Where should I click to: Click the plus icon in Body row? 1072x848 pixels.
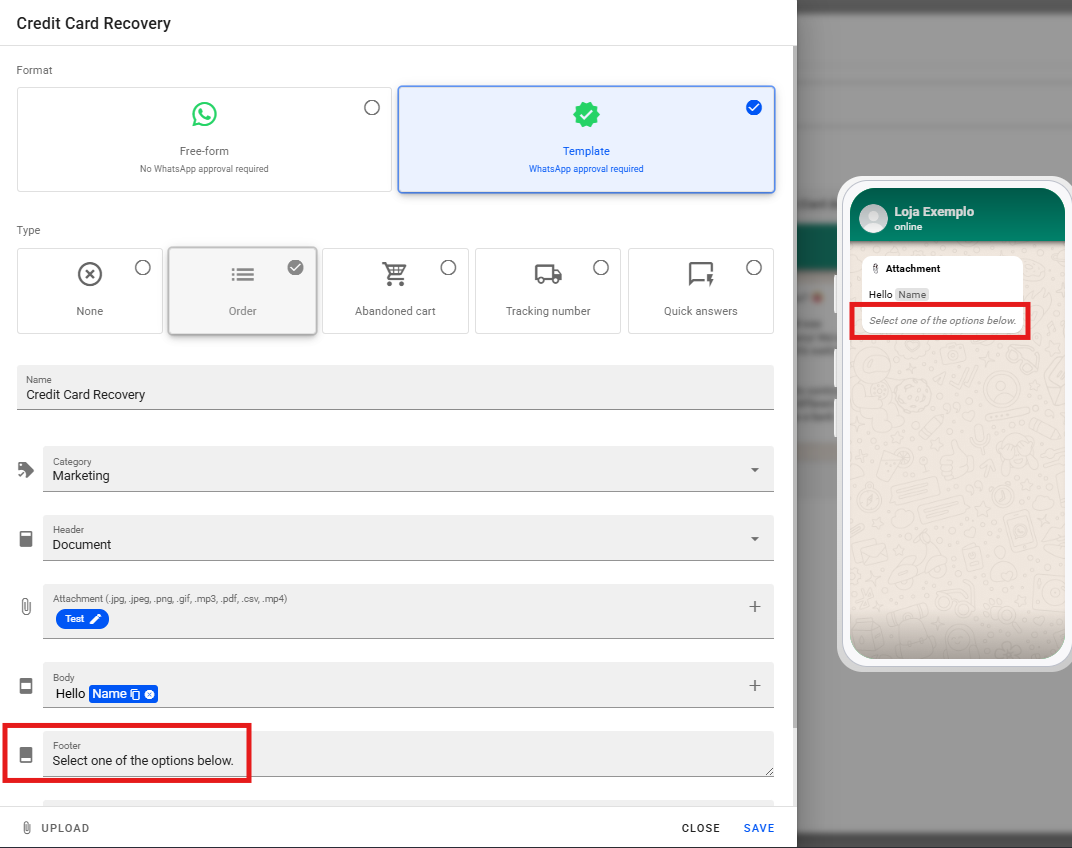(755, 685)
